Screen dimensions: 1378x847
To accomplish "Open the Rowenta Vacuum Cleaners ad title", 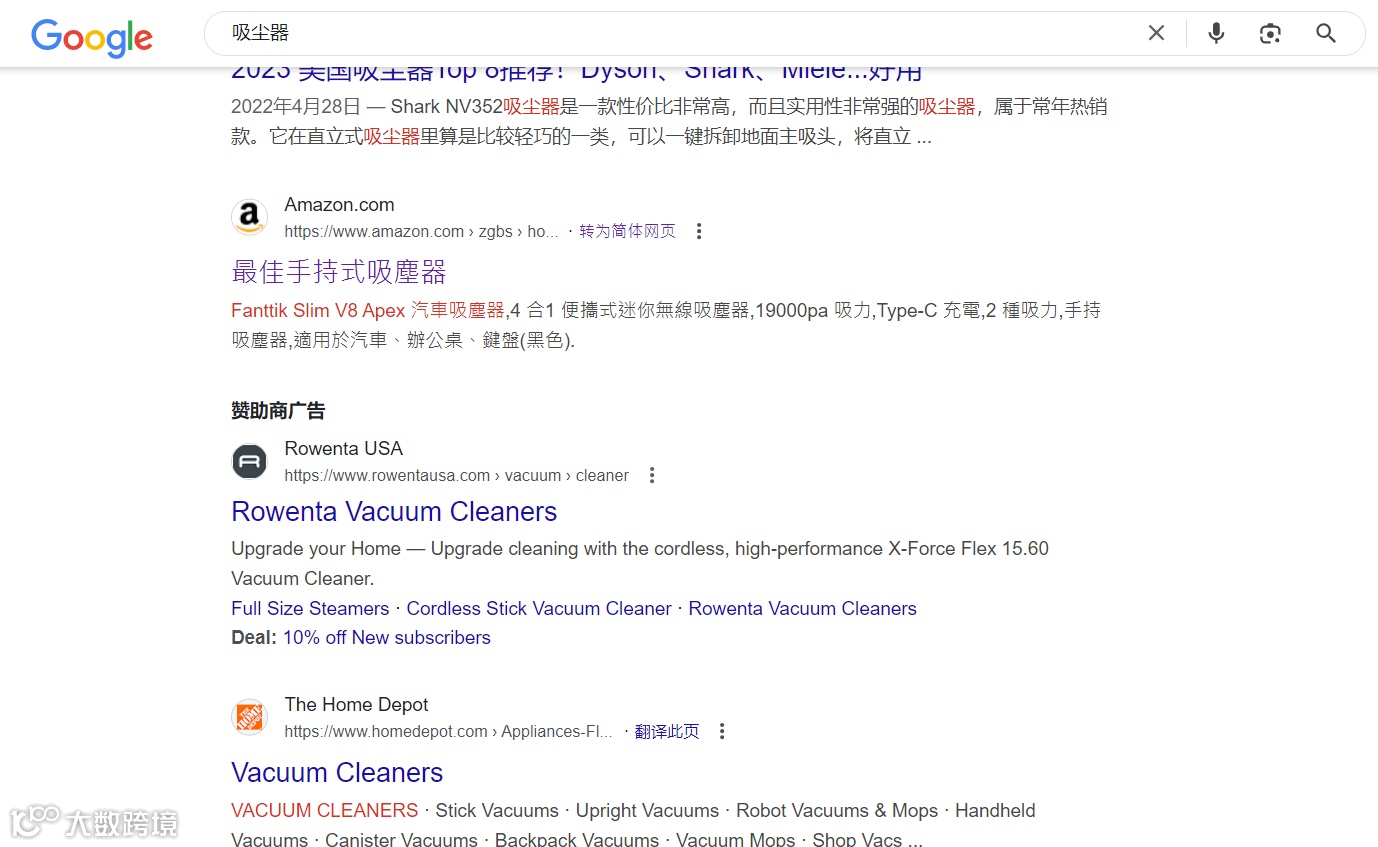I will point(394,511).
